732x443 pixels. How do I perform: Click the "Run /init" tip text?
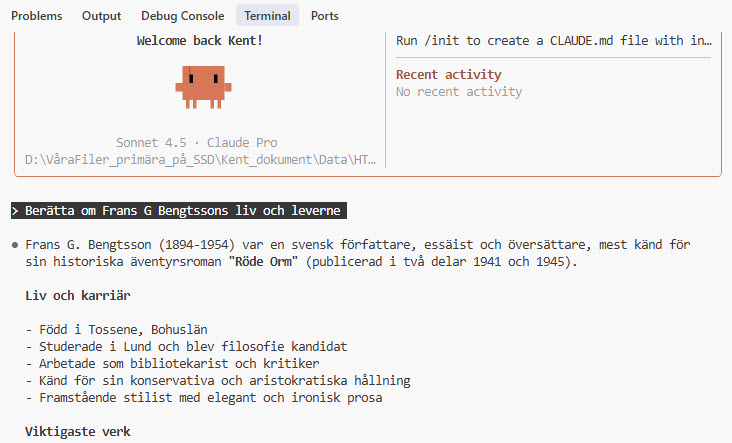coord(553,41)
